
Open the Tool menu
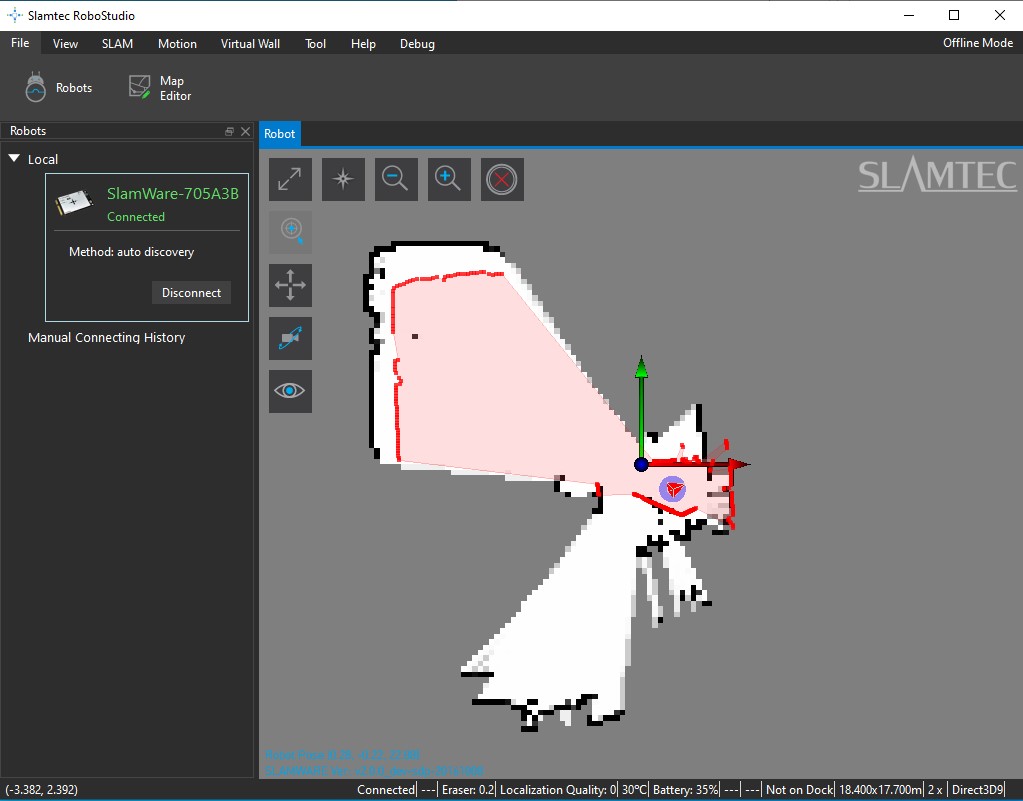(315, 43)
